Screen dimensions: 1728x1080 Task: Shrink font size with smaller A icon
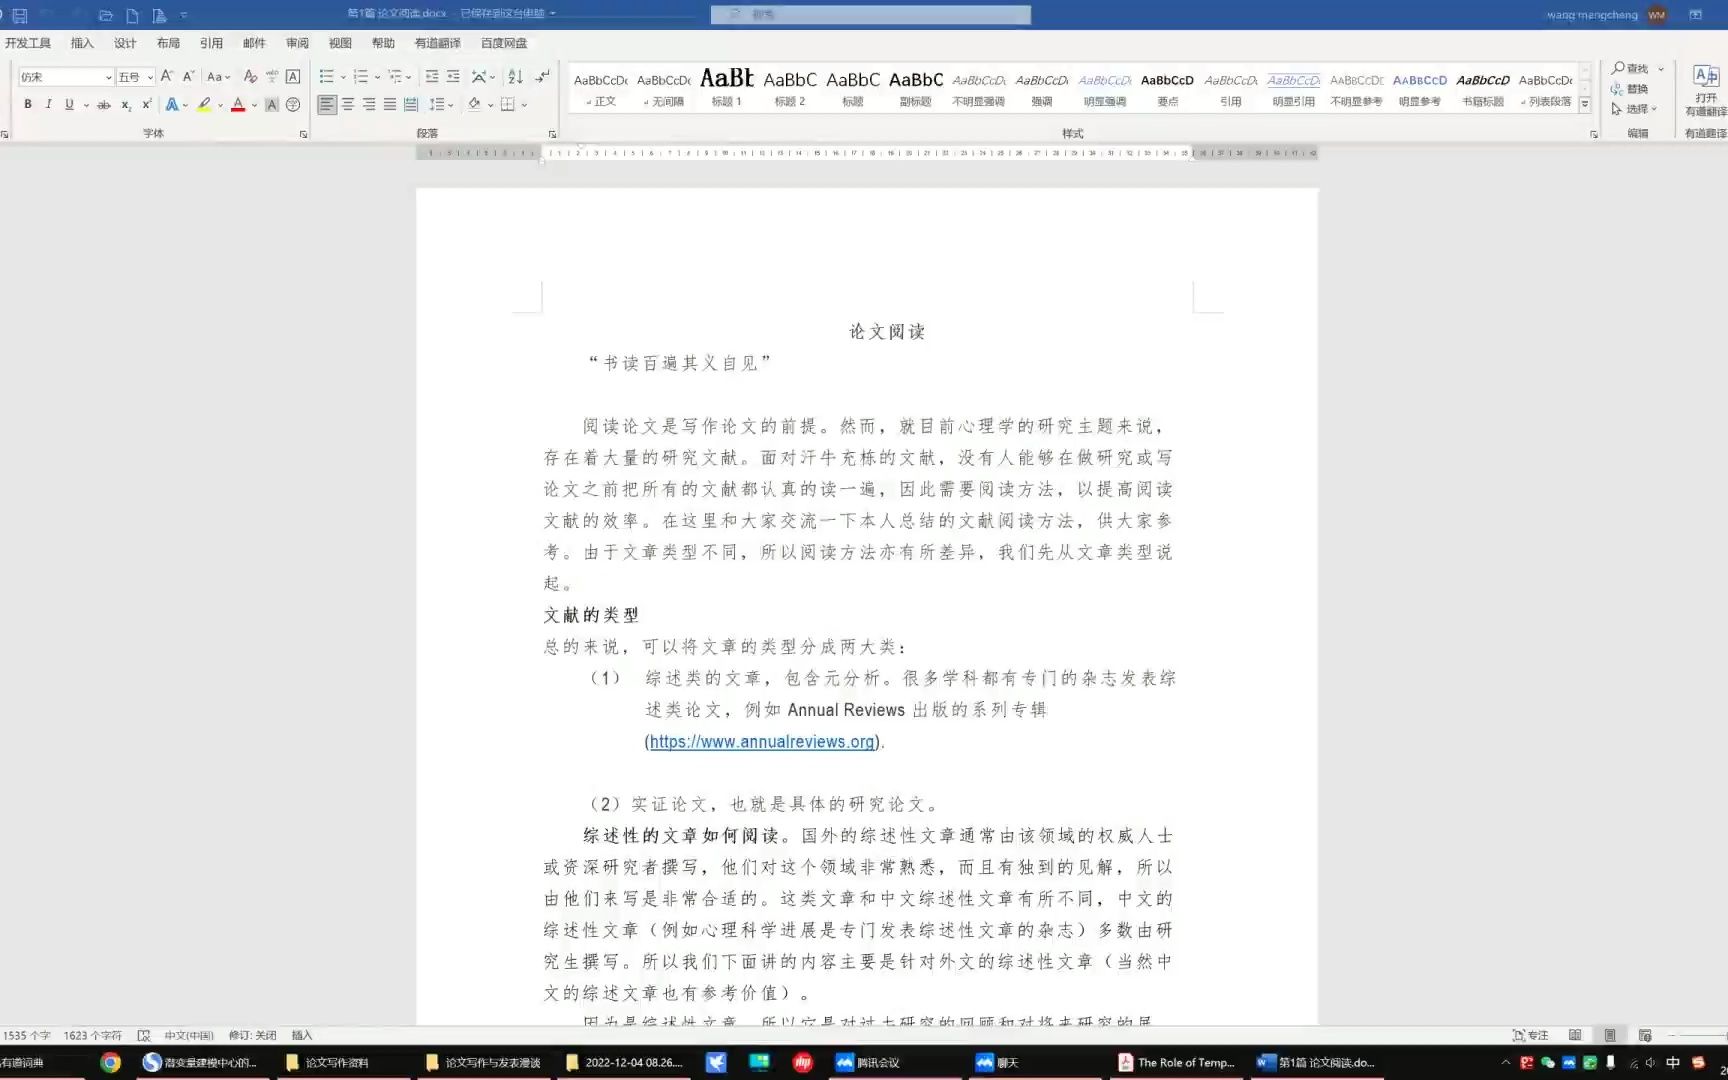pyautogui.click(x=188, y=76)
